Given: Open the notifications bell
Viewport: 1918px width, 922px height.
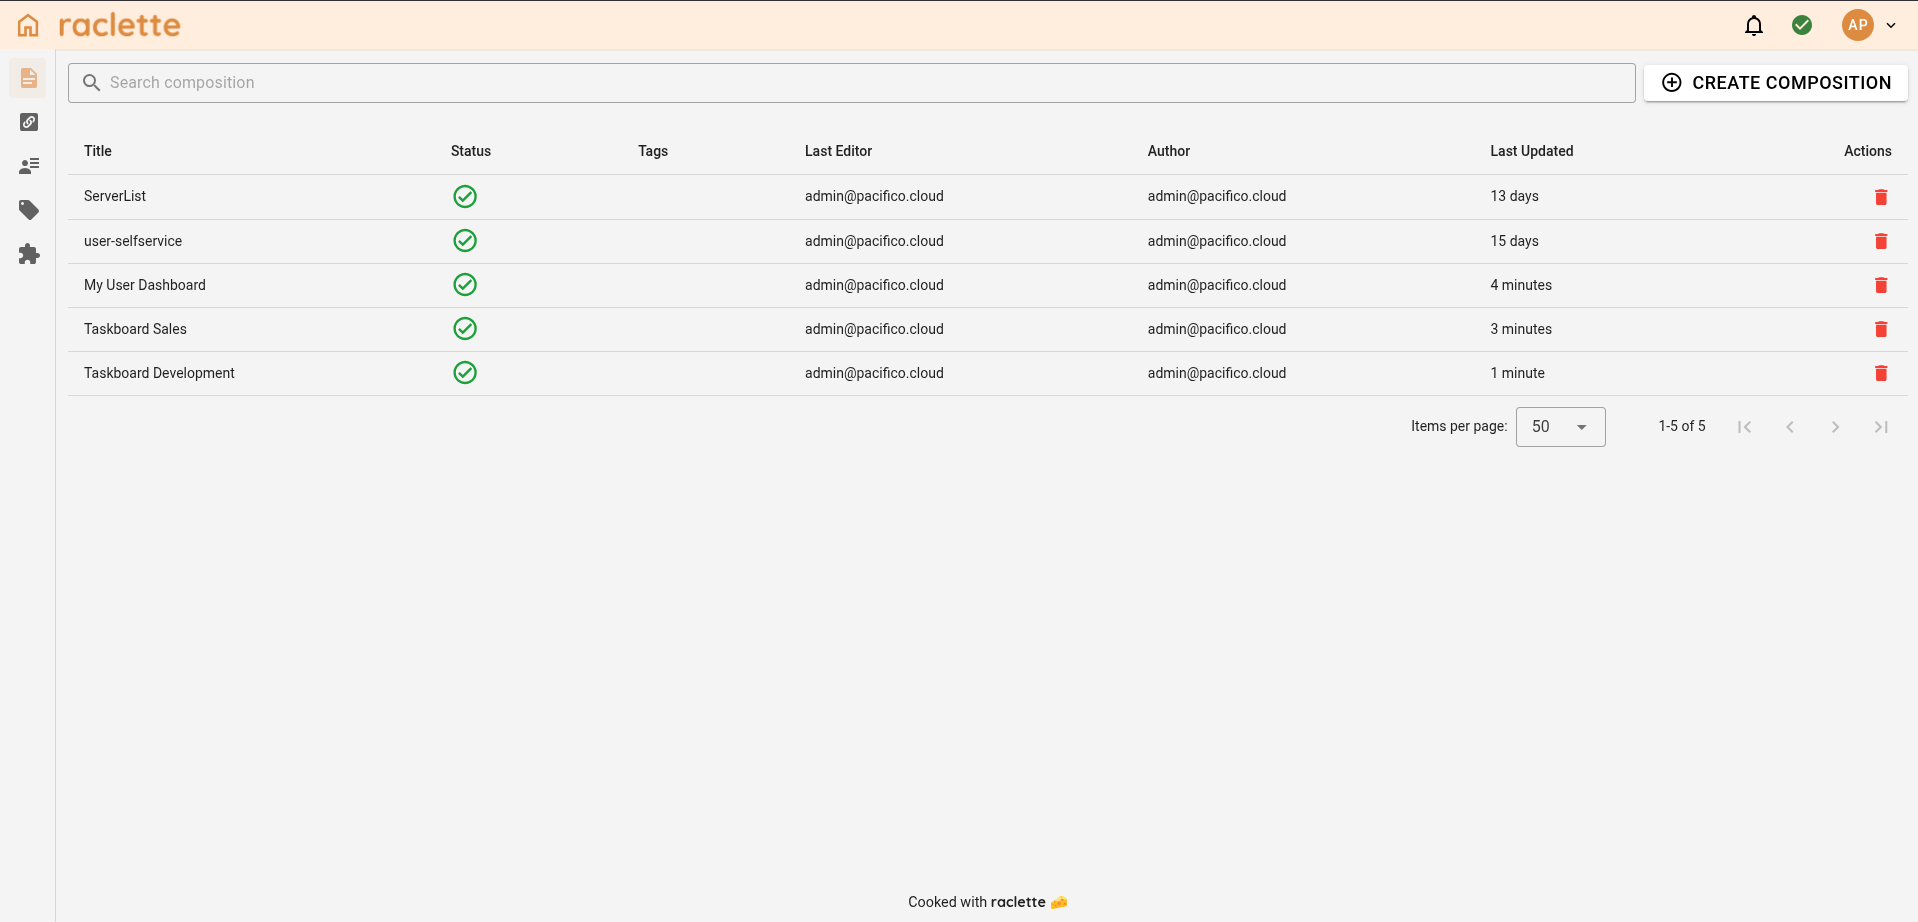Looking at the screenshot, I should click(1753, 25).
